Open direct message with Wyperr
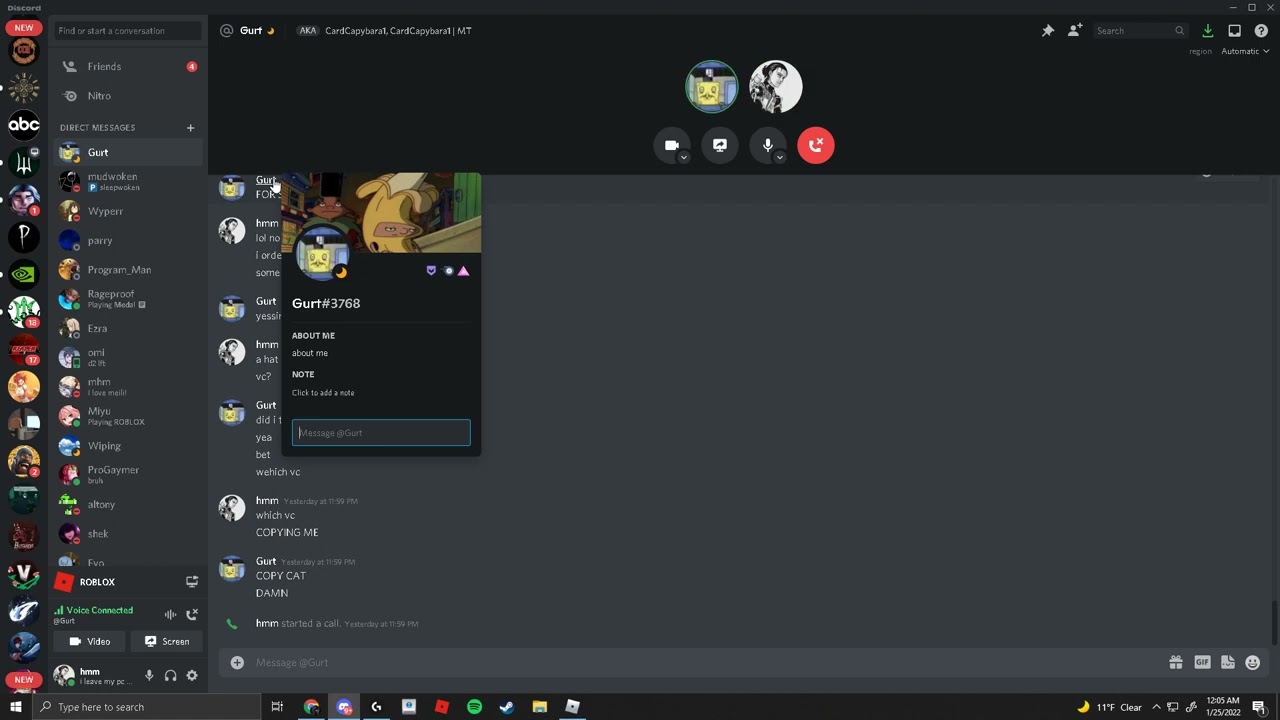Screen dimensions: 1280x720 (x=129, y=211)
